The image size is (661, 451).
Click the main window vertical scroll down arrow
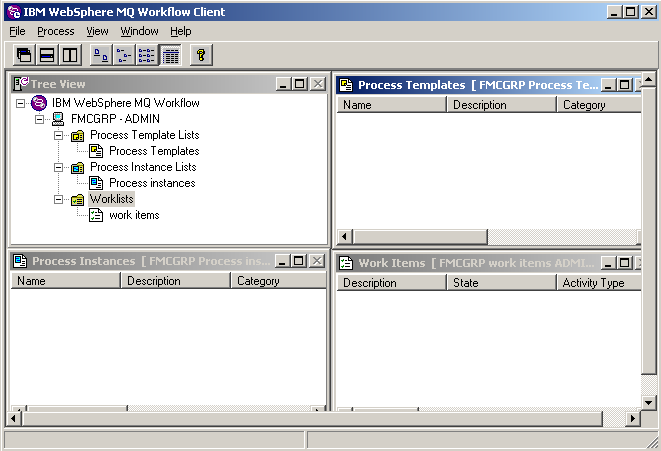point(649,403)
